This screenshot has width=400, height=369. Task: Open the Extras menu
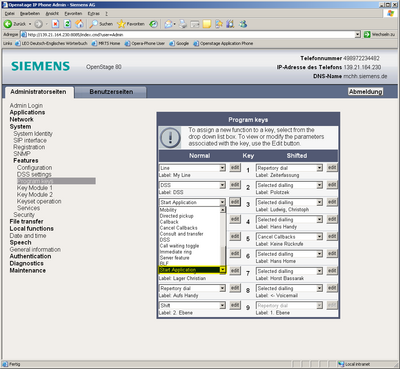[93, 14]
